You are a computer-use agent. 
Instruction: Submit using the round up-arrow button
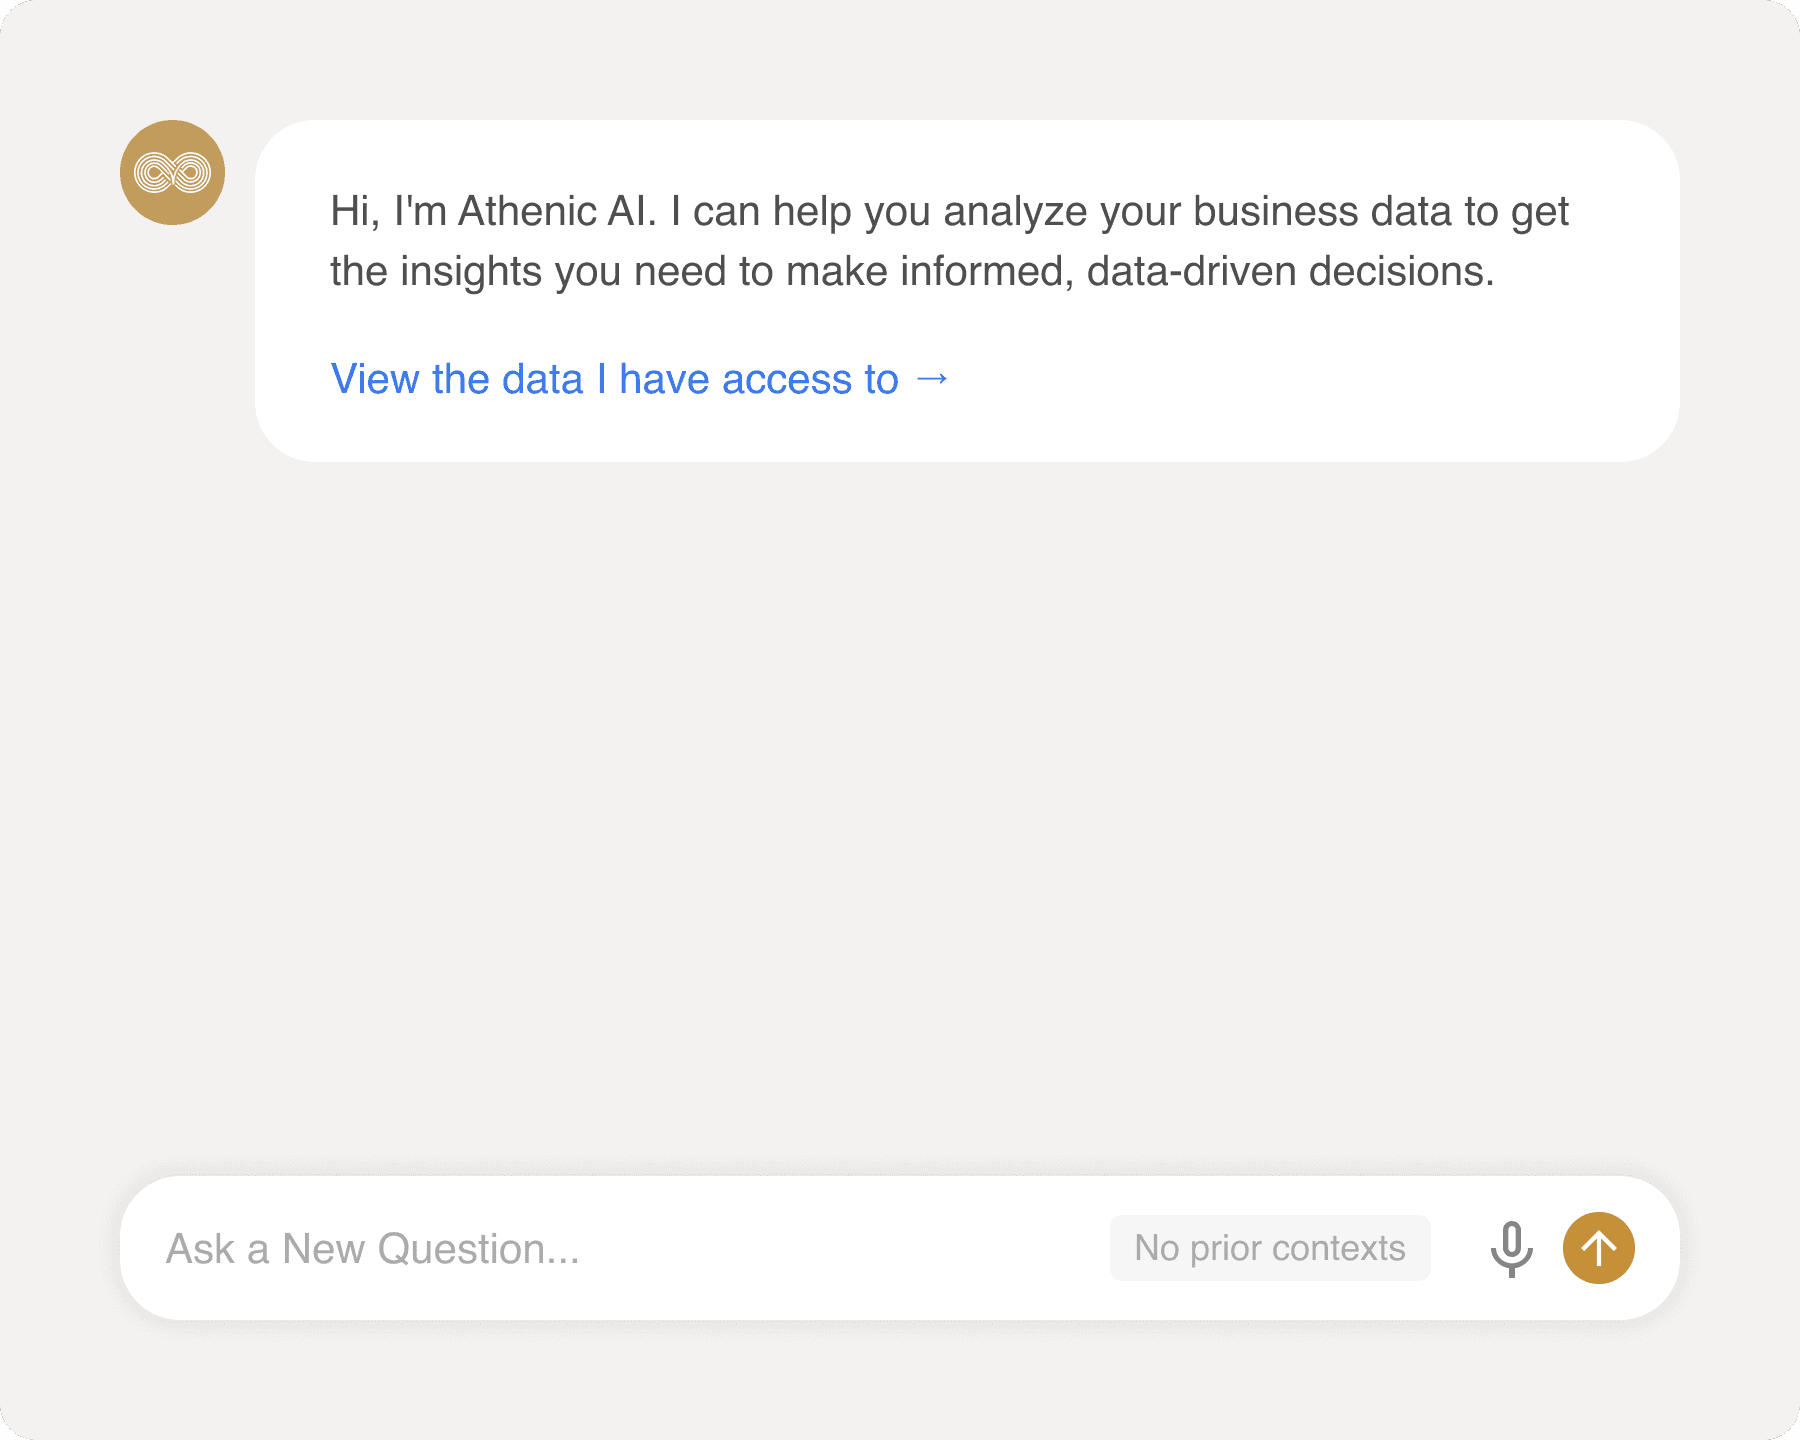(x=1598, y=1248)
